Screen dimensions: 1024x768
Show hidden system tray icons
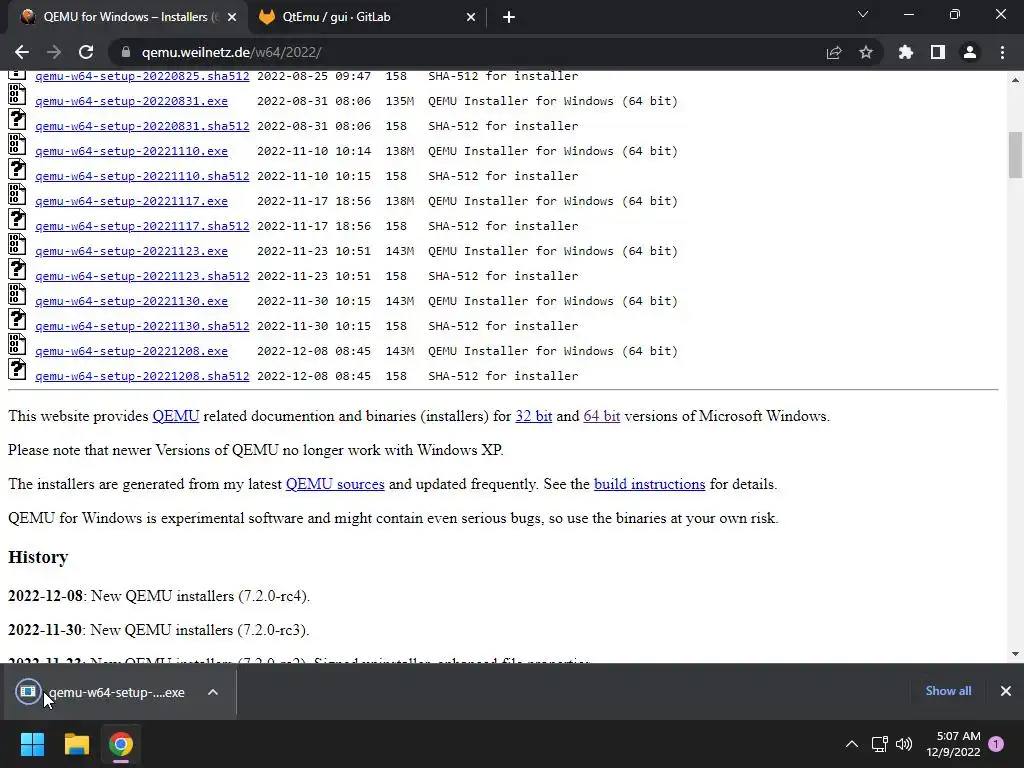(852, 744)
